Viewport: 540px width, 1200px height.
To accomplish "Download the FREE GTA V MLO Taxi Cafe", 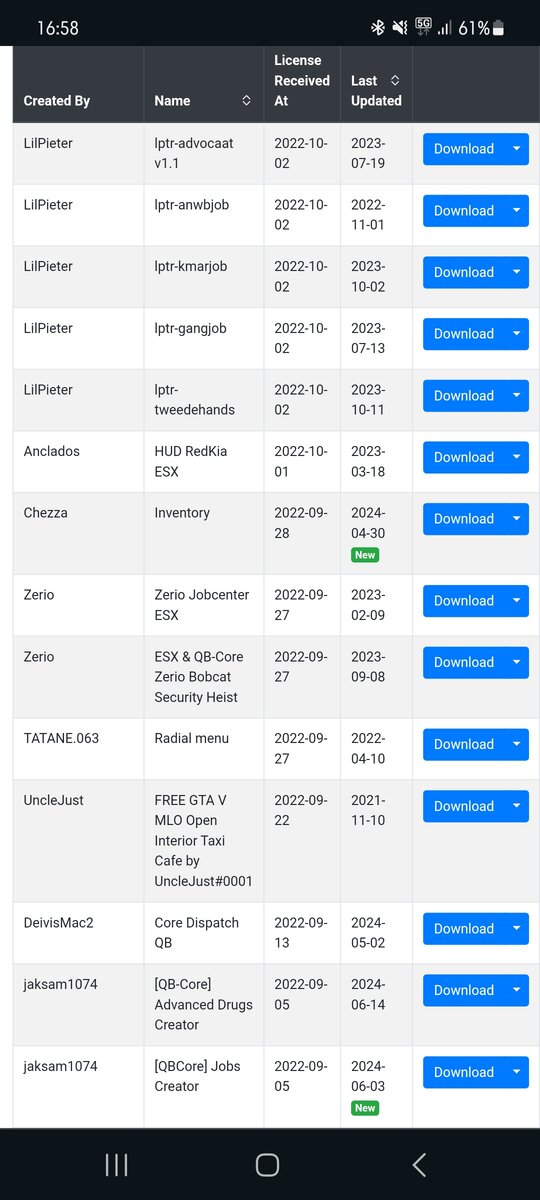I will point(464,807).
